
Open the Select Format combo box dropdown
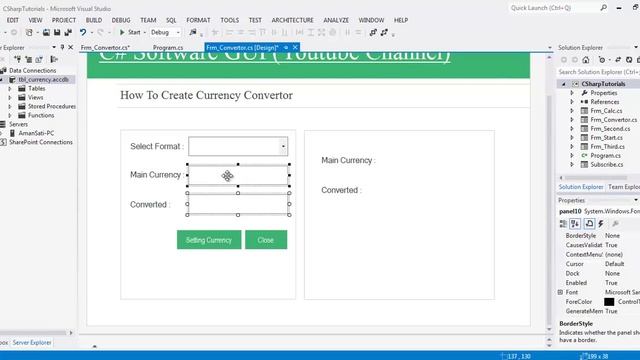pyautogui.click(x=283, y=146)
